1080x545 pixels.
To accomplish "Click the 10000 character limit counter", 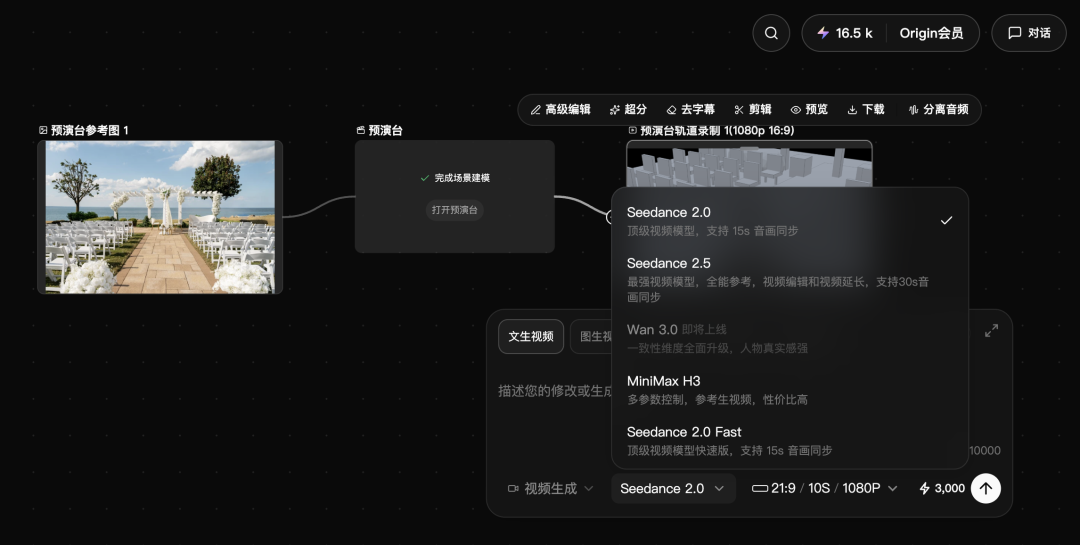I will (984, 451).
